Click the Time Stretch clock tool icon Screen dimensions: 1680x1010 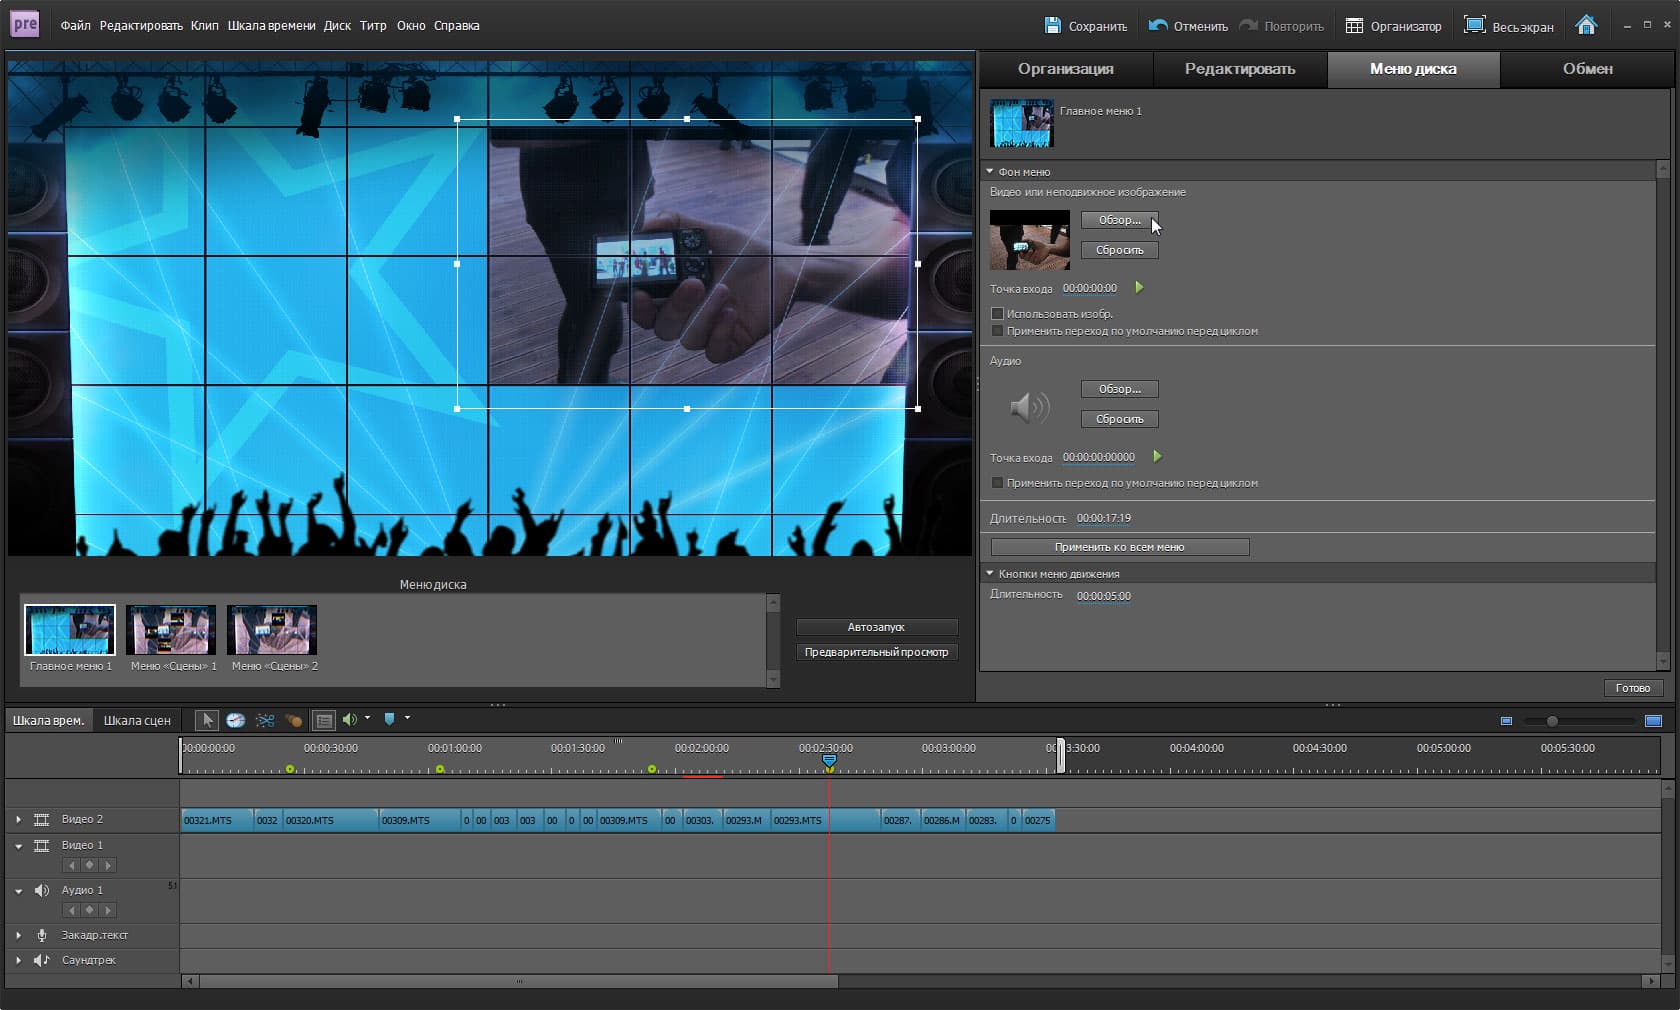236,720
